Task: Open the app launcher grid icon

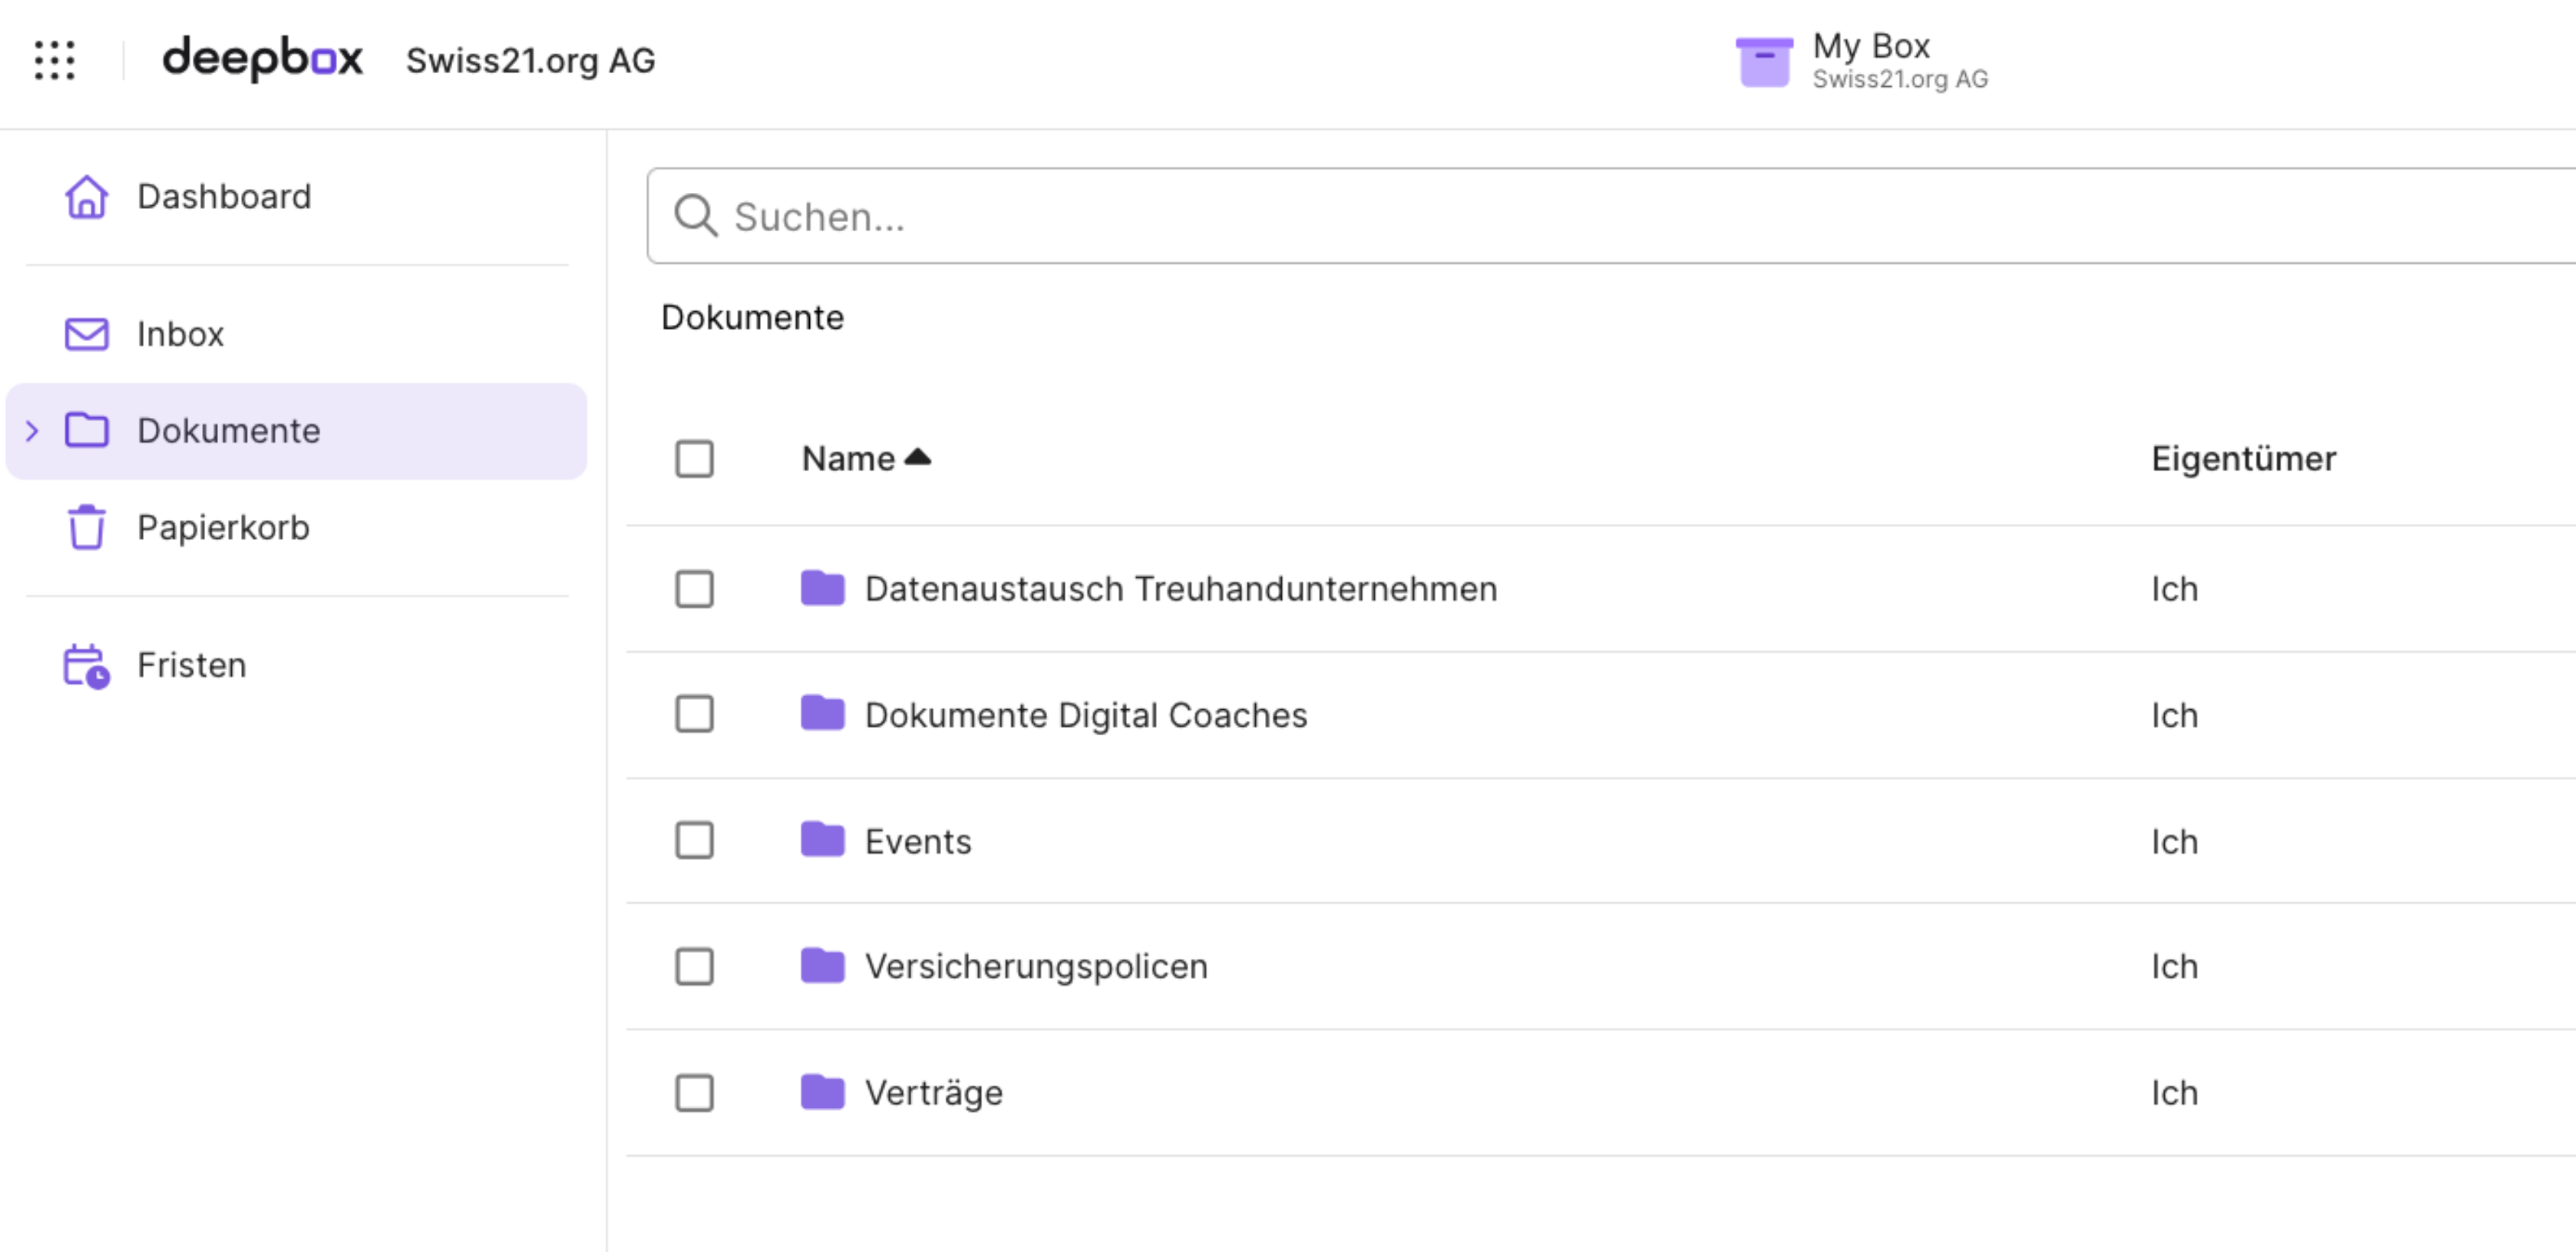Action: 55,60
